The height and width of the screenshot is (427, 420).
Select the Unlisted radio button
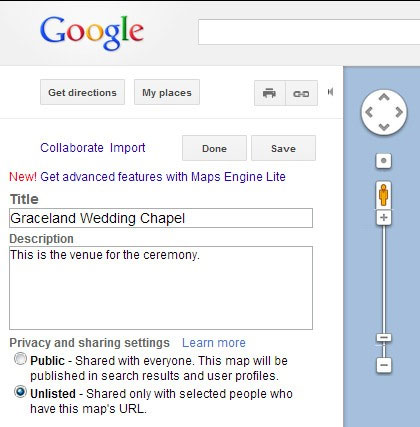(20, 392)
